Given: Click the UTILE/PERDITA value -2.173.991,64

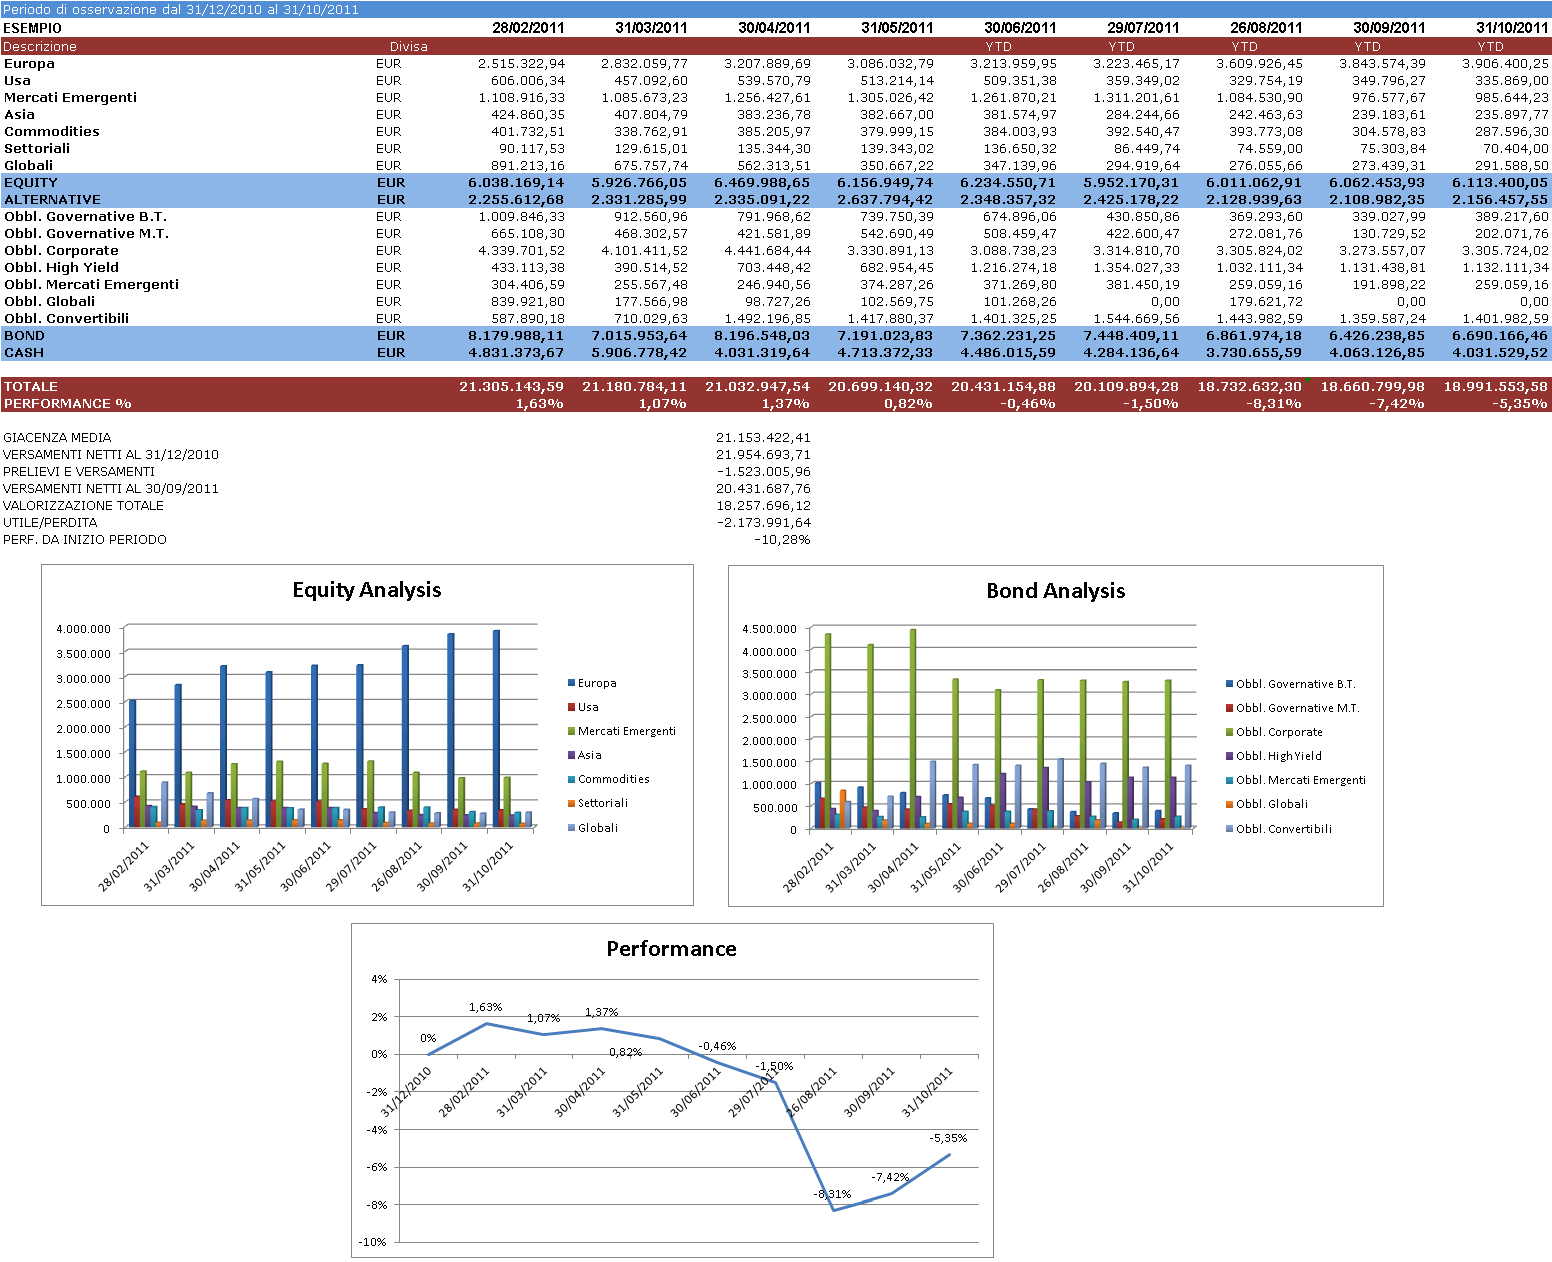Looking at the screenshot, I should 764,522.
